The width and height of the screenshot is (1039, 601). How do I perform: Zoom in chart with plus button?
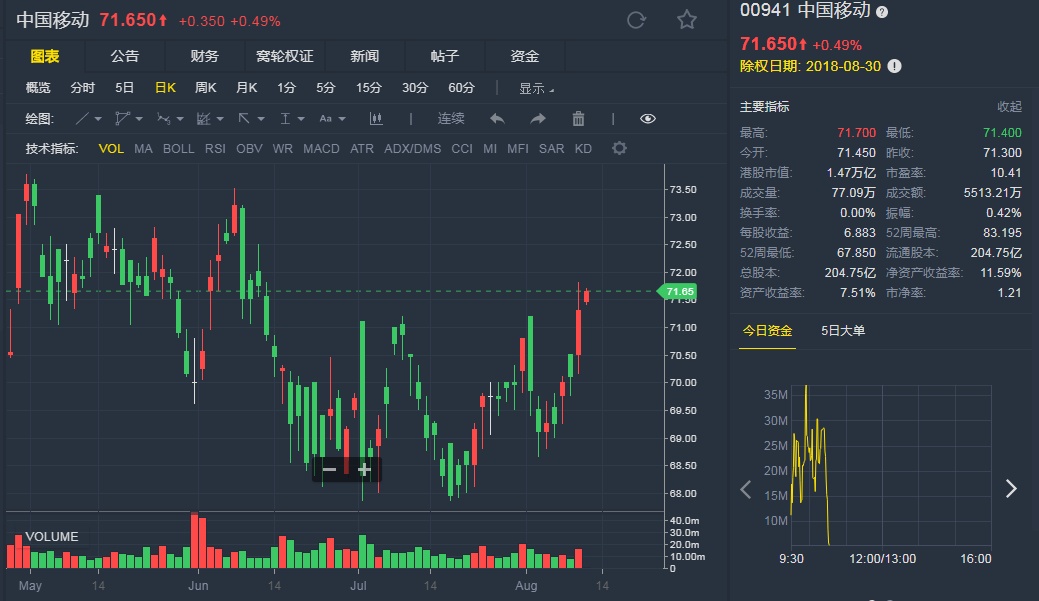(x=364, y=470)
